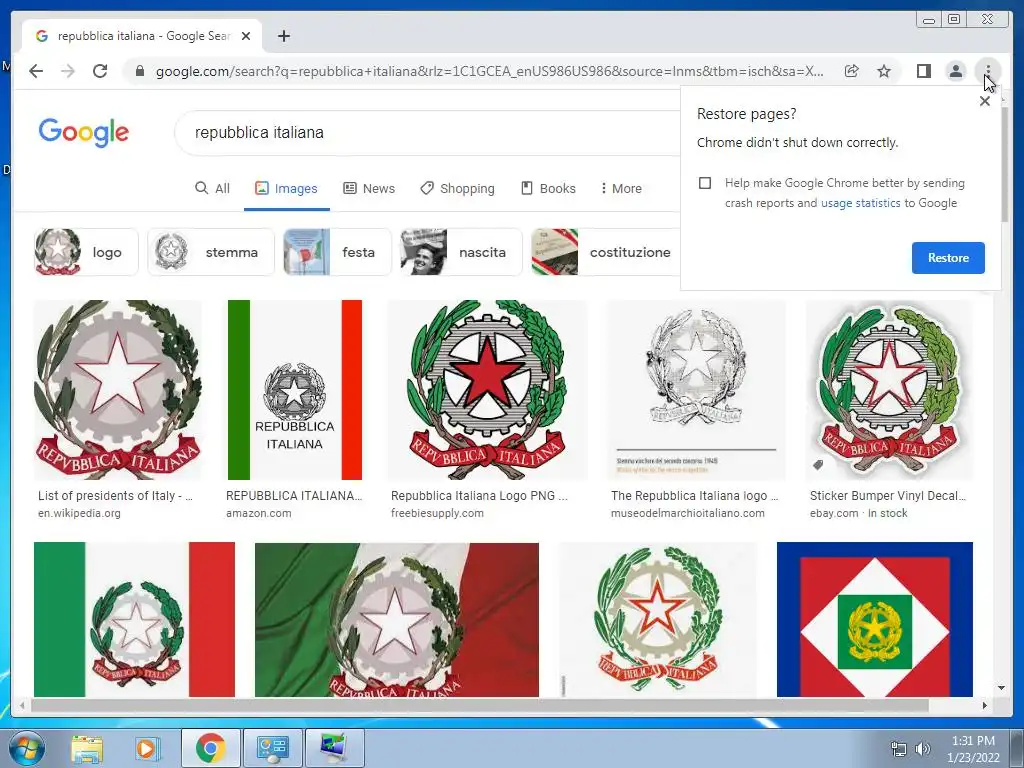Open freebiesupply Logo PNG image

[487, 390]
